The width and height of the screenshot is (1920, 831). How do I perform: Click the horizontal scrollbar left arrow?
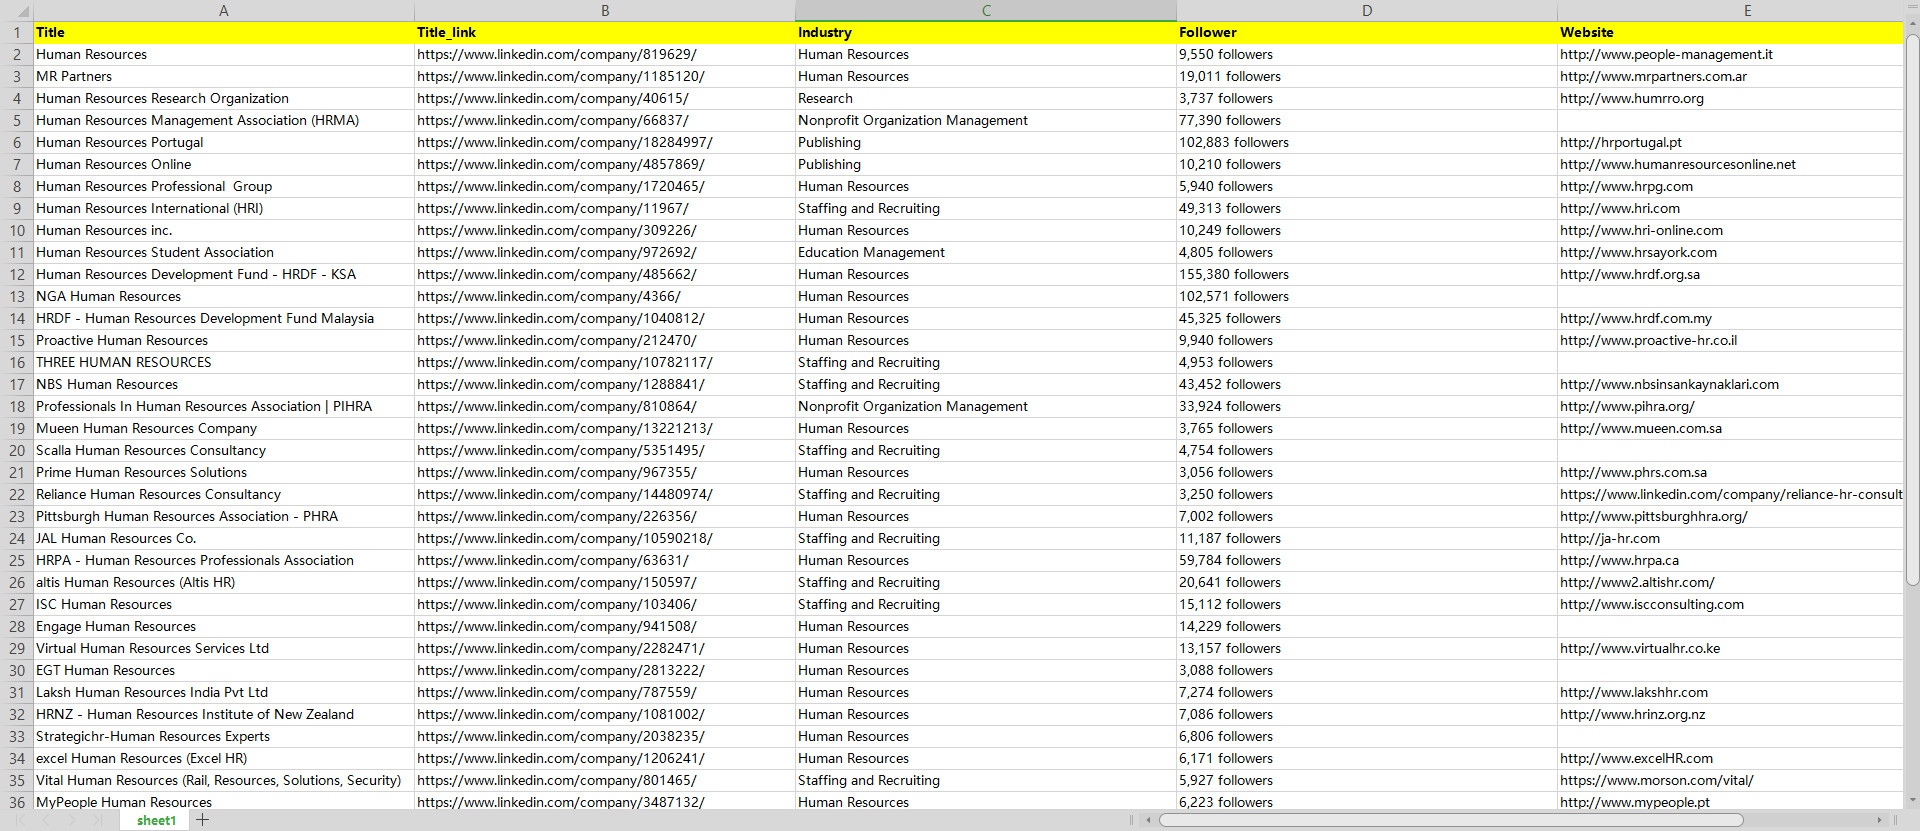tap(1149, 820)
